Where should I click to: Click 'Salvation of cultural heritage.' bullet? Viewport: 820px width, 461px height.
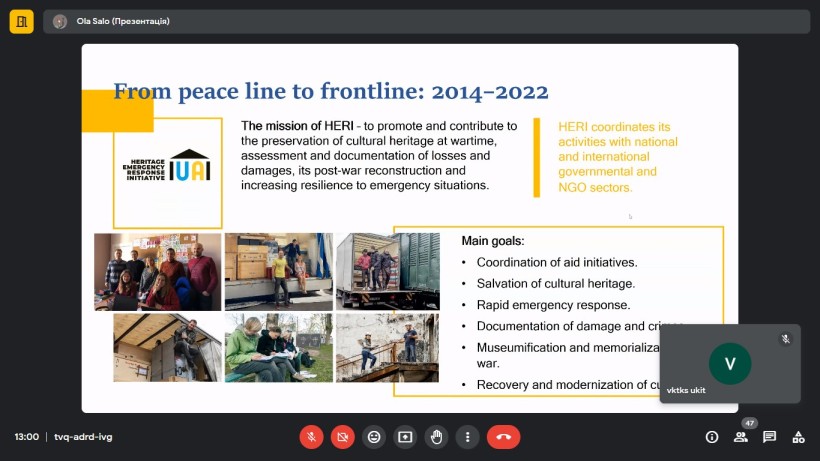[x=556, y=284]
